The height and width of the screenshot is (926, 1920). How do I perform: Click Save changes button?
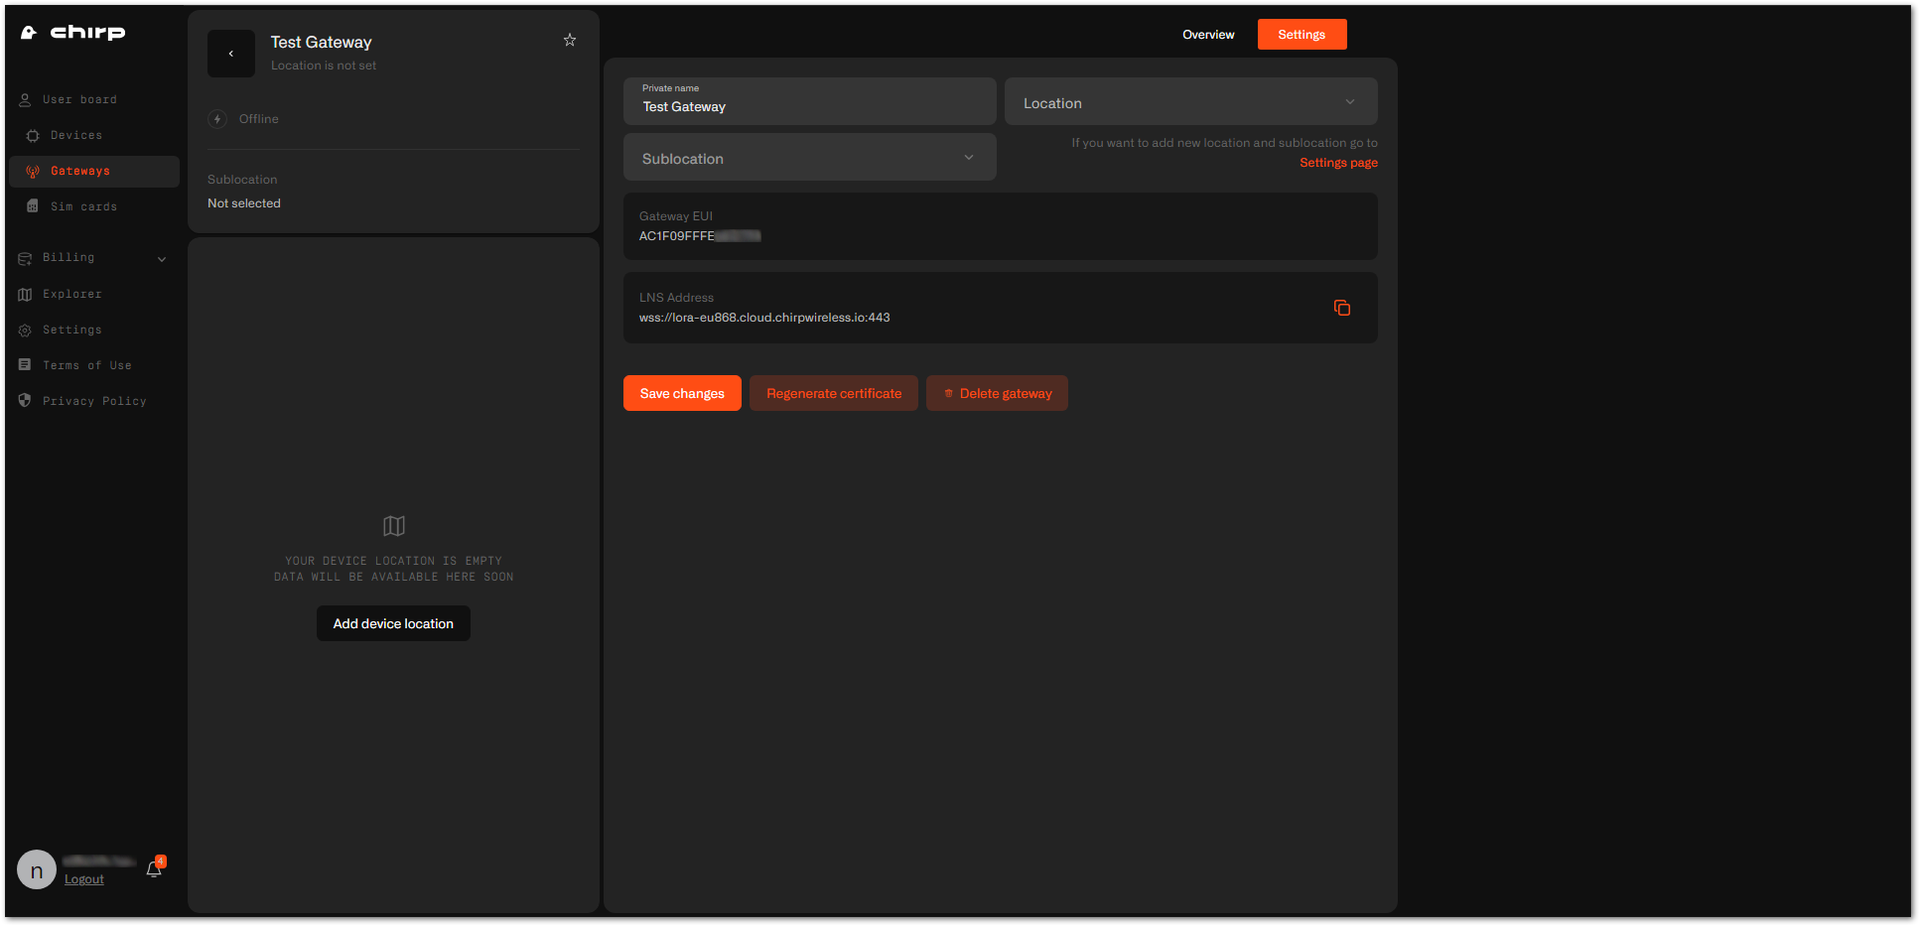682,393
